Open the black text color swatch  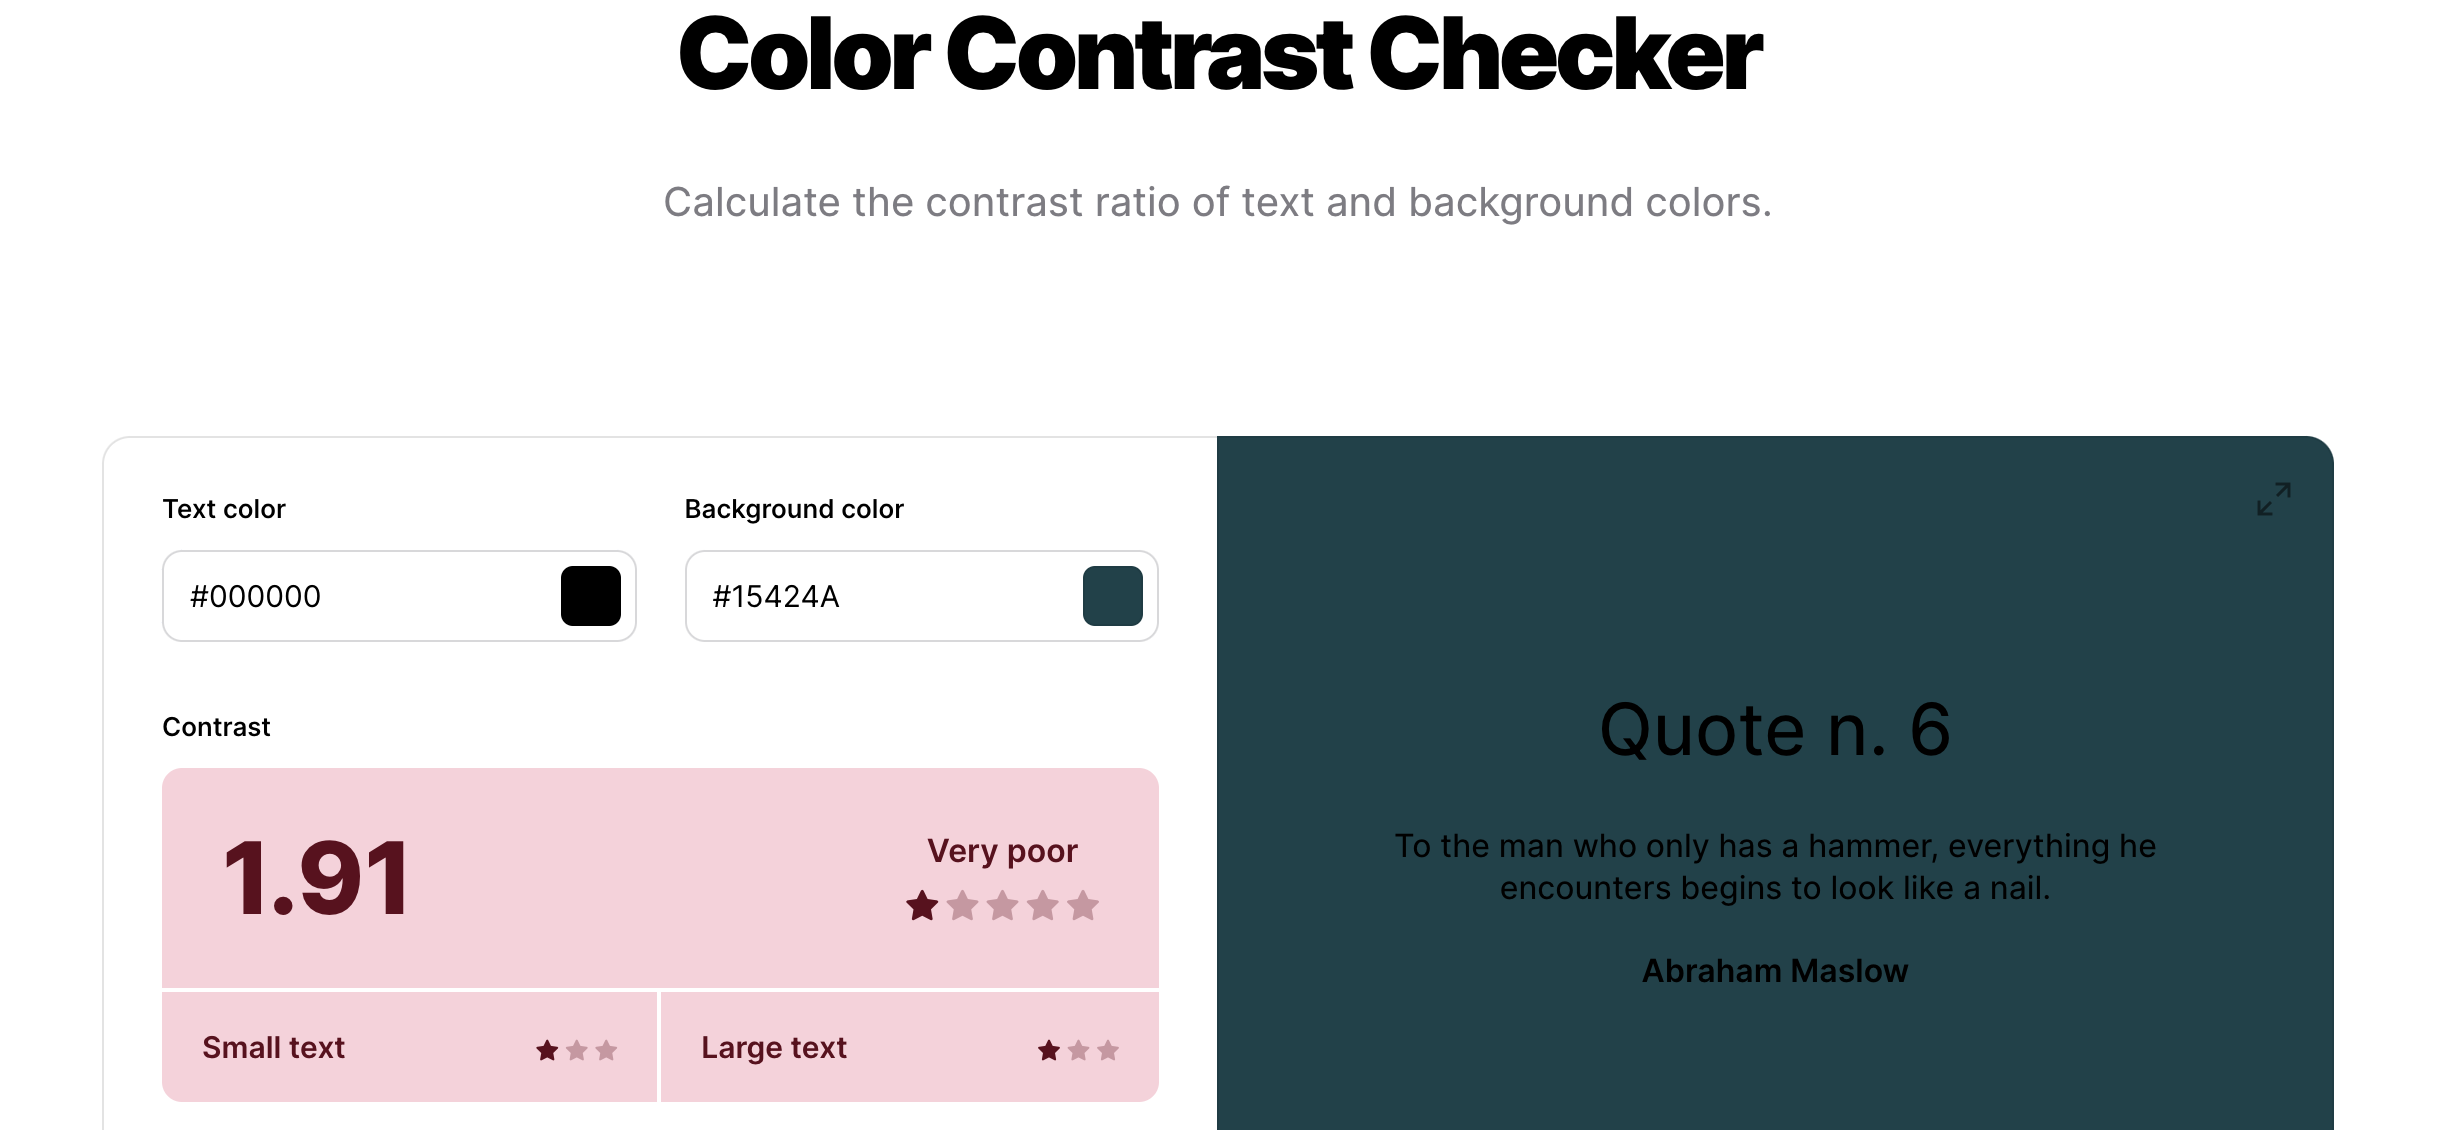591,596
